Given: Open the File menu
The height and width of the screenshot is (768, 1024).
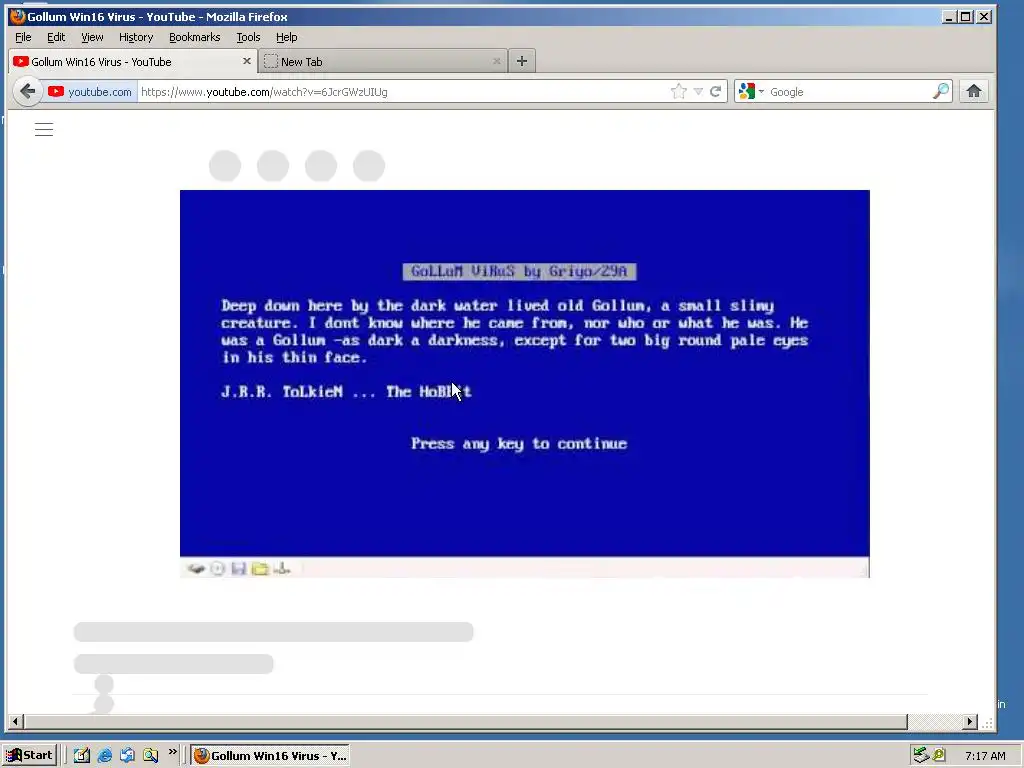Looking at the screenshot, I should pyautogui.click(x=23, y=37).
